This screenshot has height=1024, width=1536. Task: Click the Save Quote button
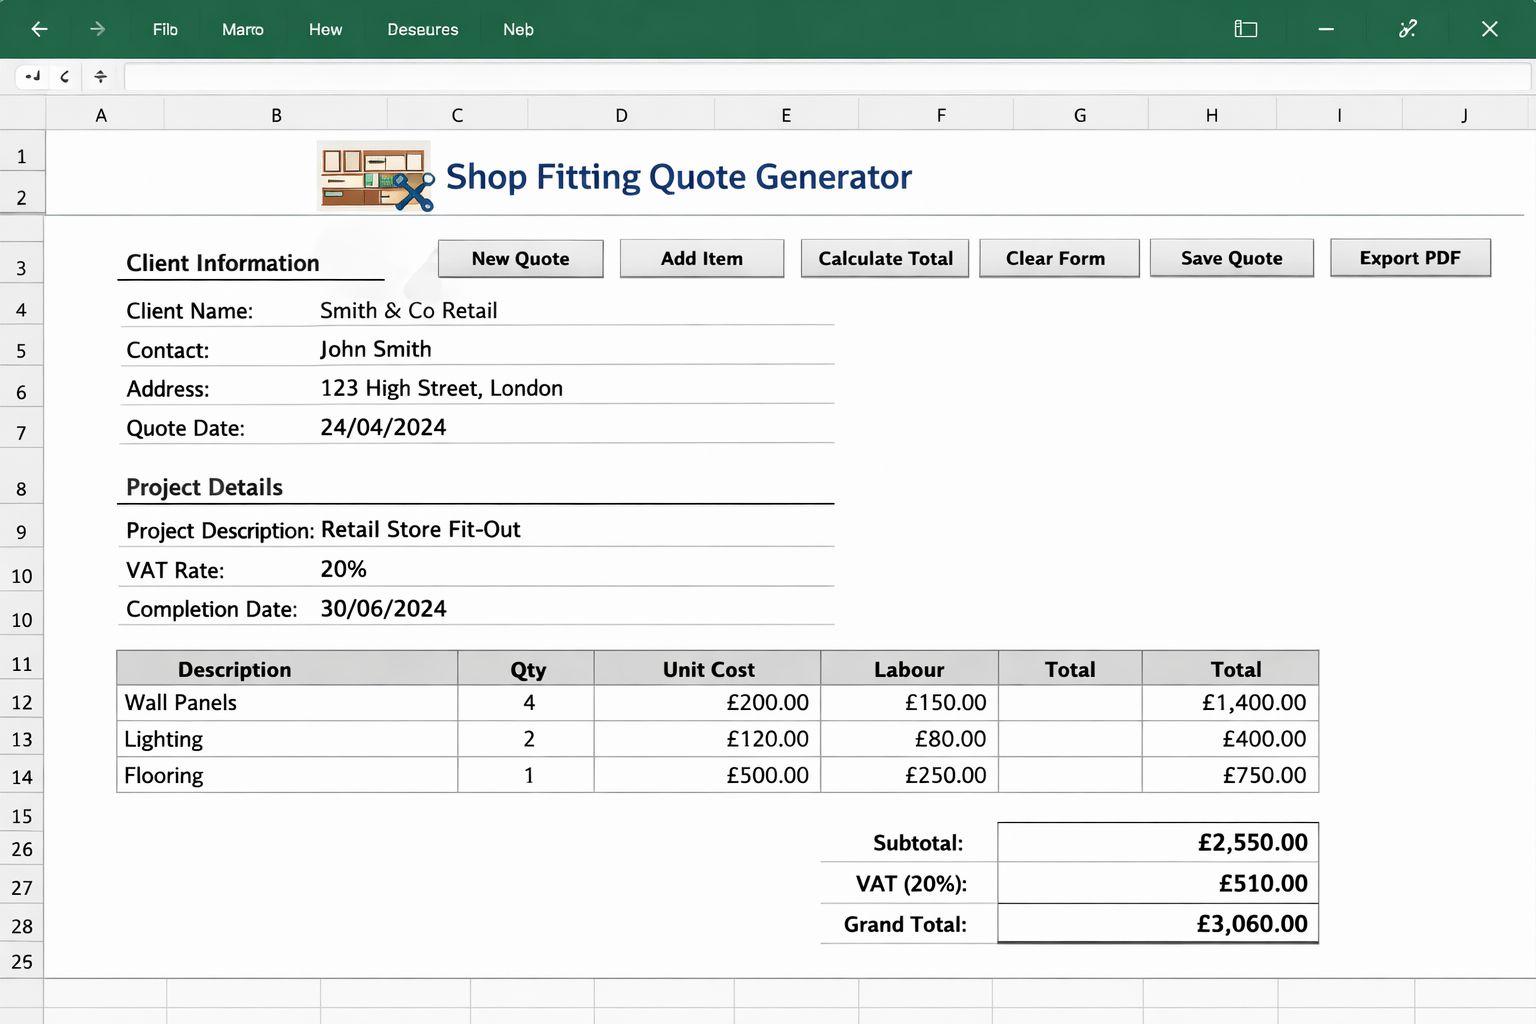(1232, 258)
